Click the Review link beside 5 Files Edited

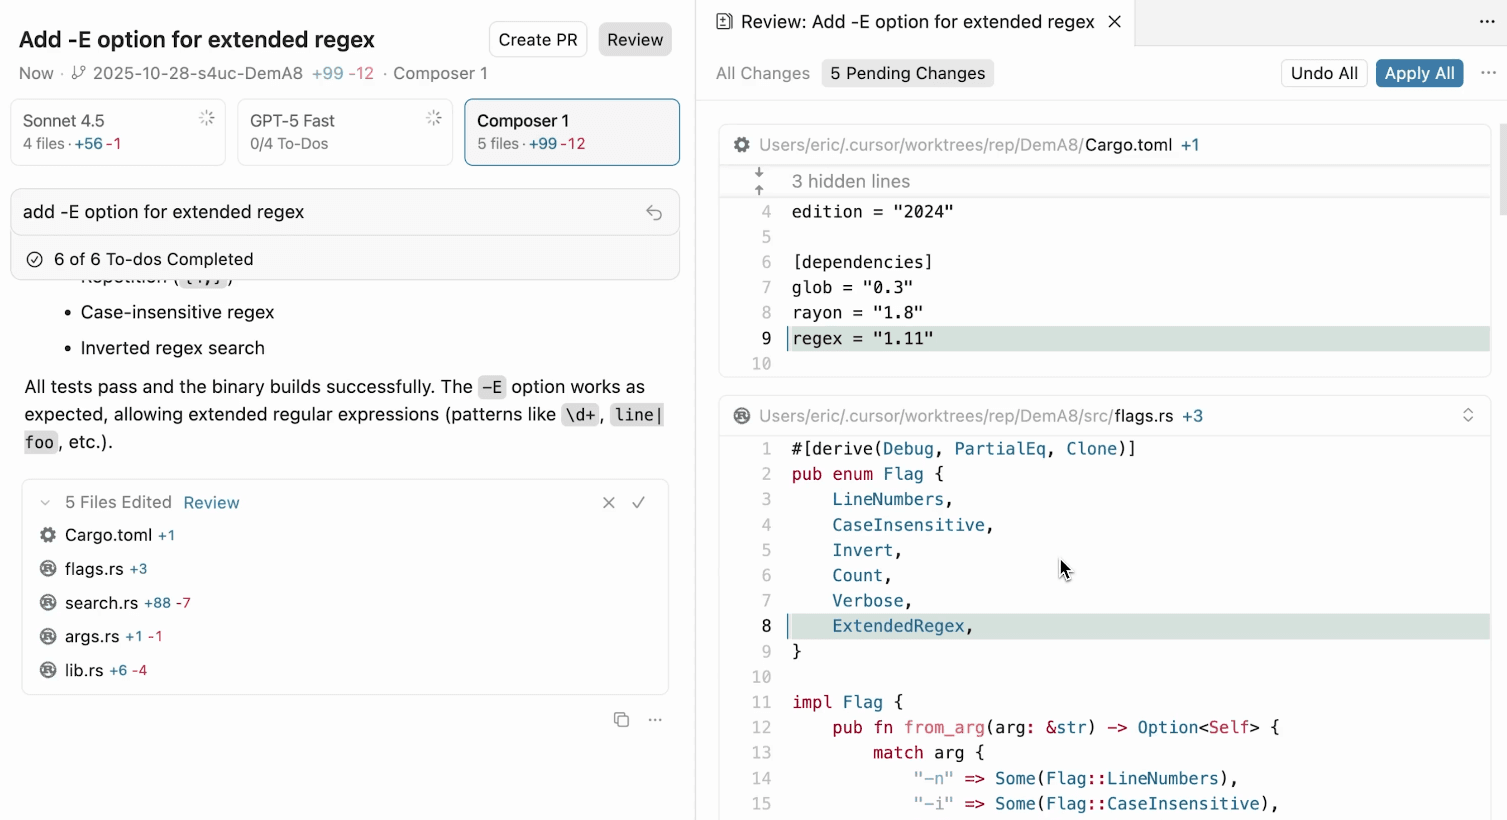click(211, 503)
